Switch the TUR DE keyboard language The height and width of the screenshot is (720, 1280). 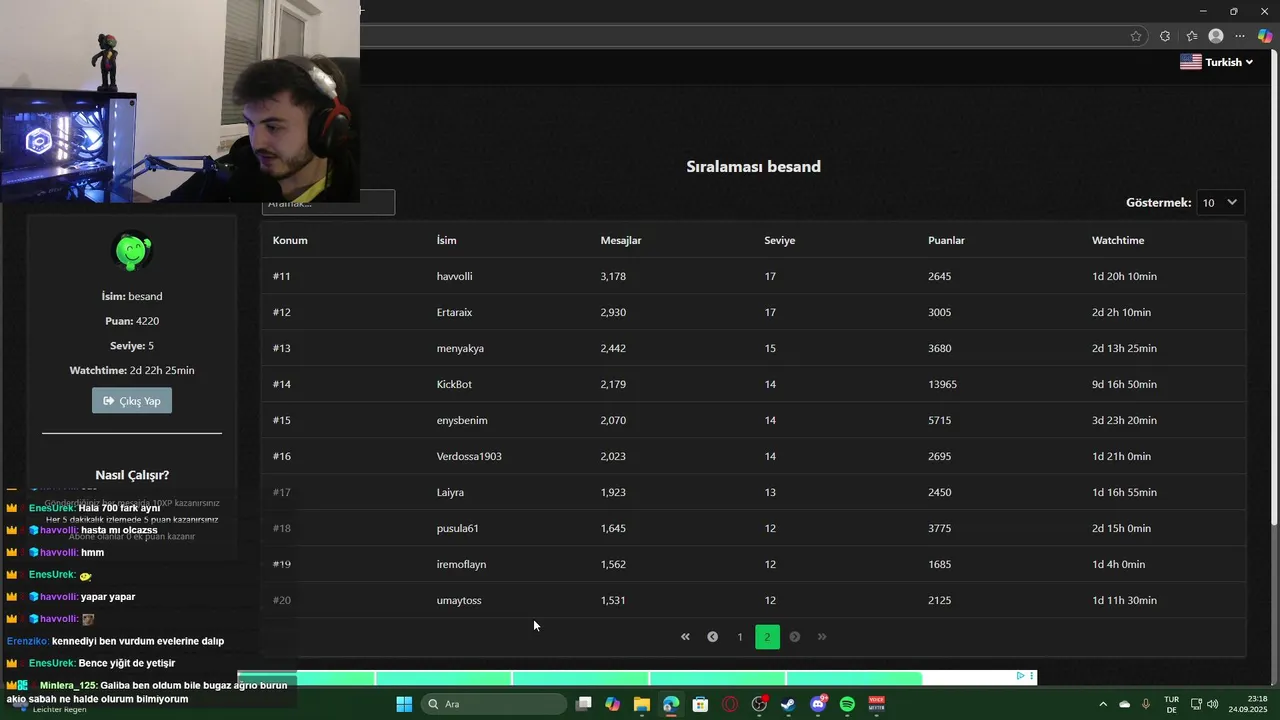1171,704
